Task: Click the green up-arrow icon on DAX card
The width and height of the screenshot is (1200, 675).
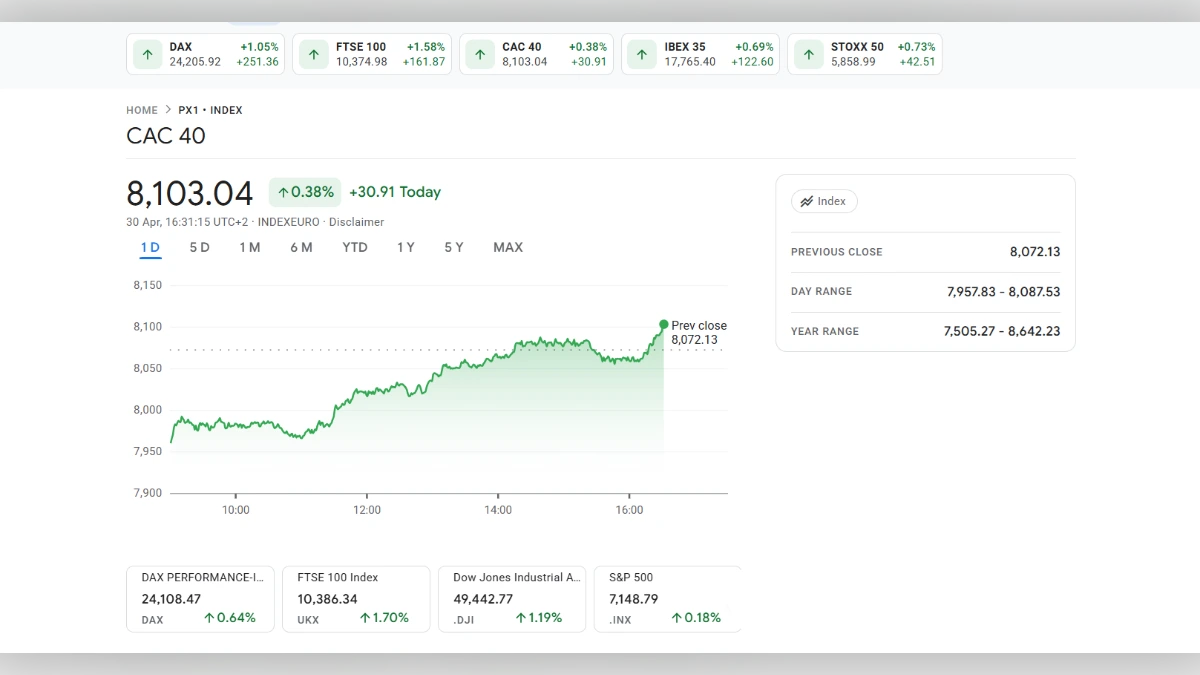Action: [150, 54]
